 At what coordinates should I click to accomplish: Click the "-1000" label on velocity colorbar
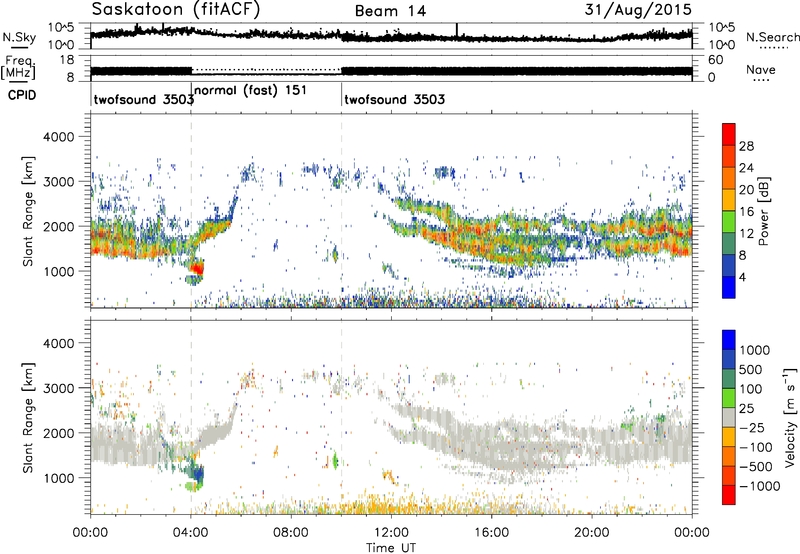point(760,486)
